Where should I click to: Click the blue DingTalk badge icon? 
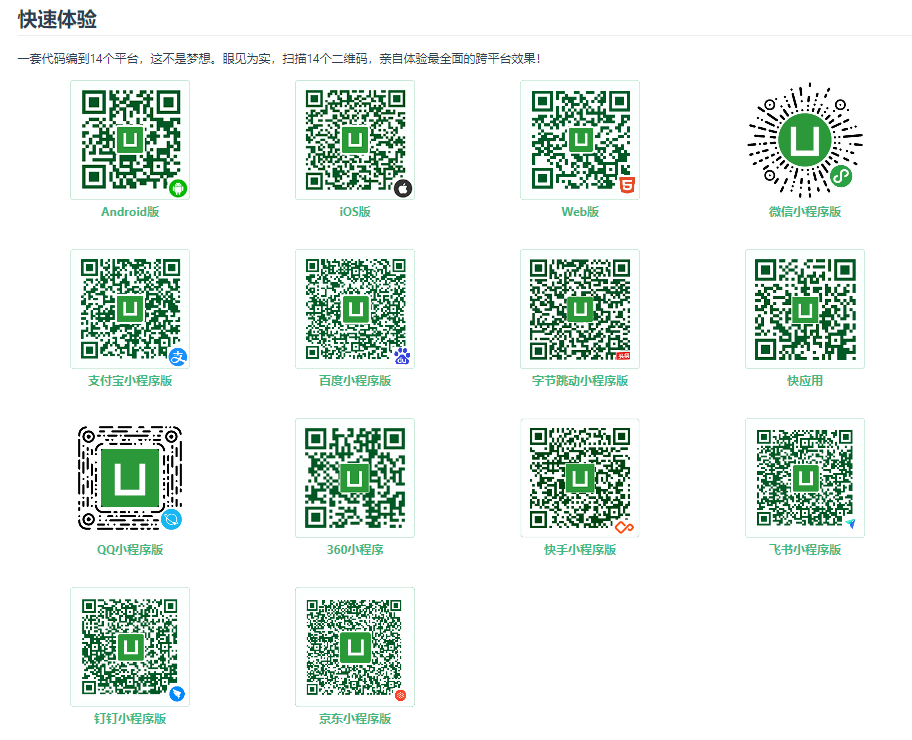177,694
